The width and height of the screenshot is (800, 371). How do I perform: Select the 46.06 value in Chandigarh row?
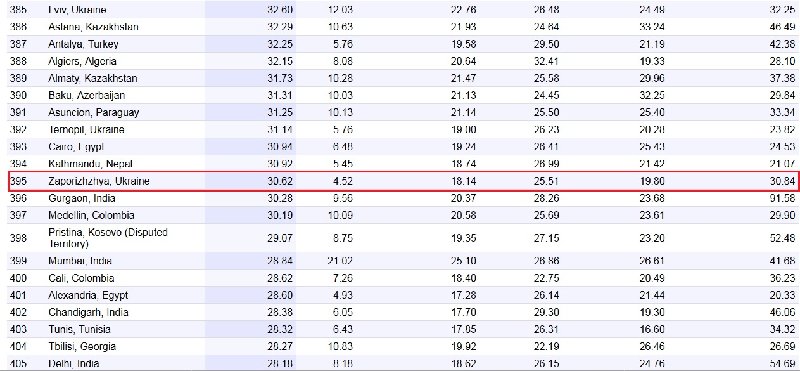click(x=783, y=312)
